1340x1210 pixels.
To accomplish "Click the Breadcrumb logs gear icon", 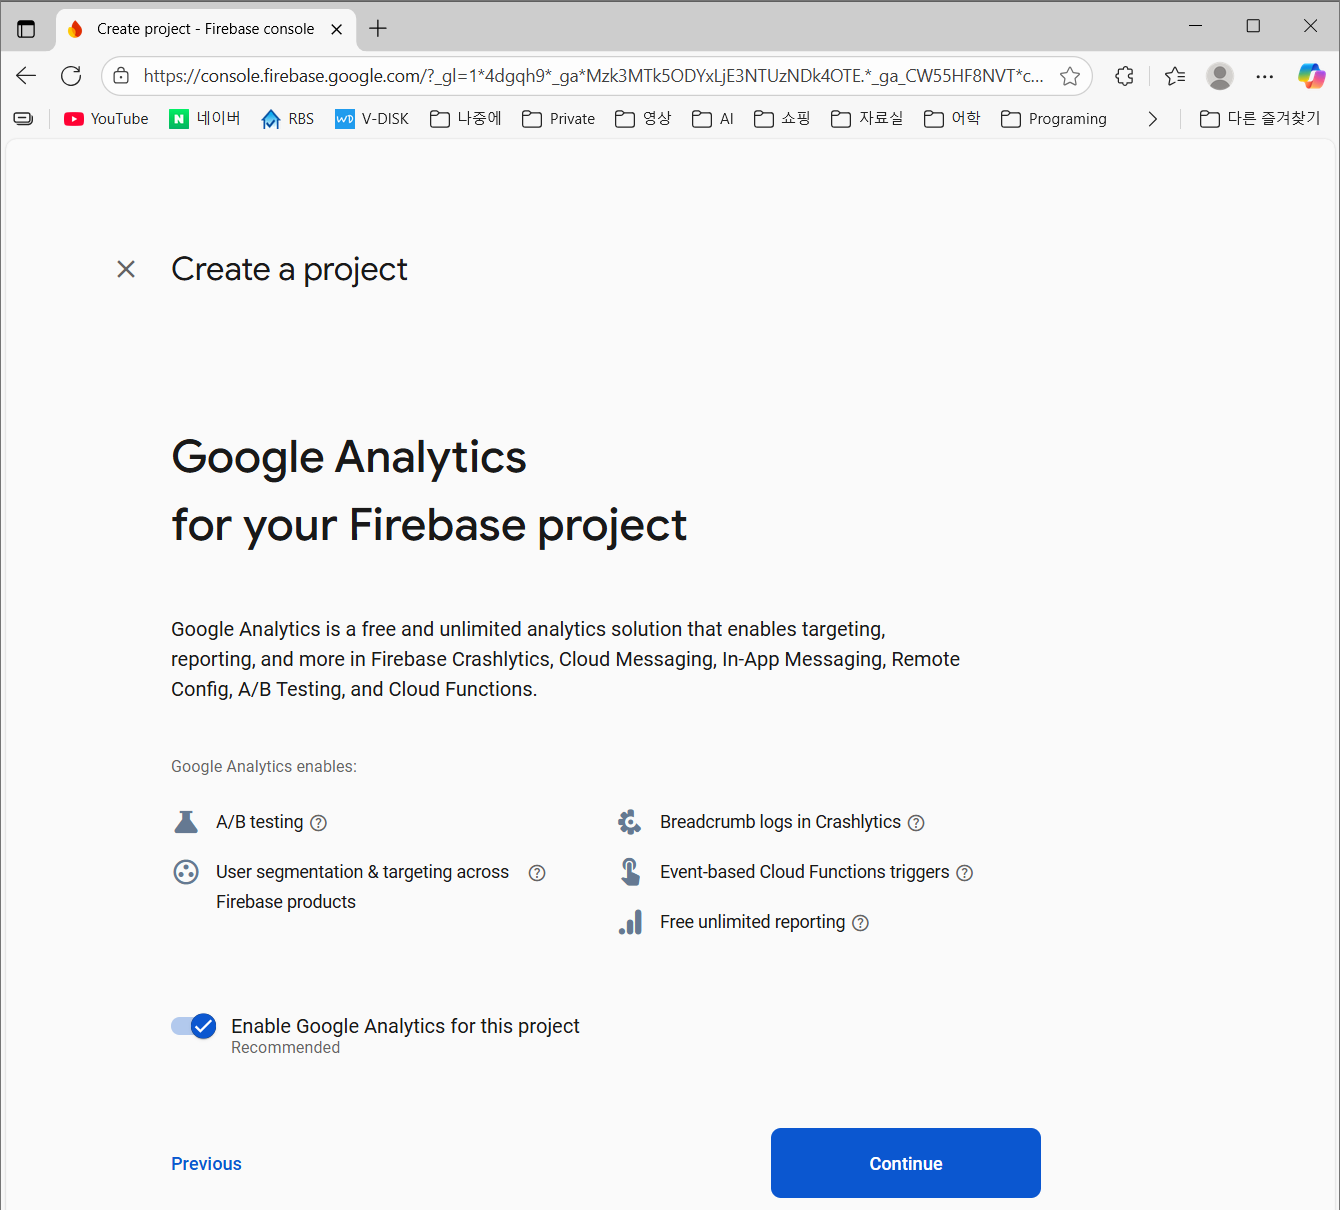I will tap(630, 822).
